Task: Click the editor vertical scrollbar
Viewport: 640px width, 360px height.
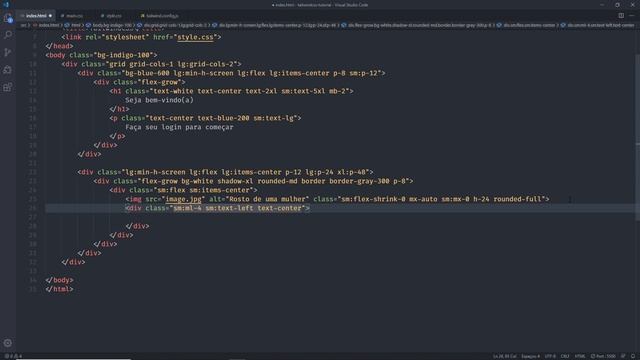Action: coord(637,139)
